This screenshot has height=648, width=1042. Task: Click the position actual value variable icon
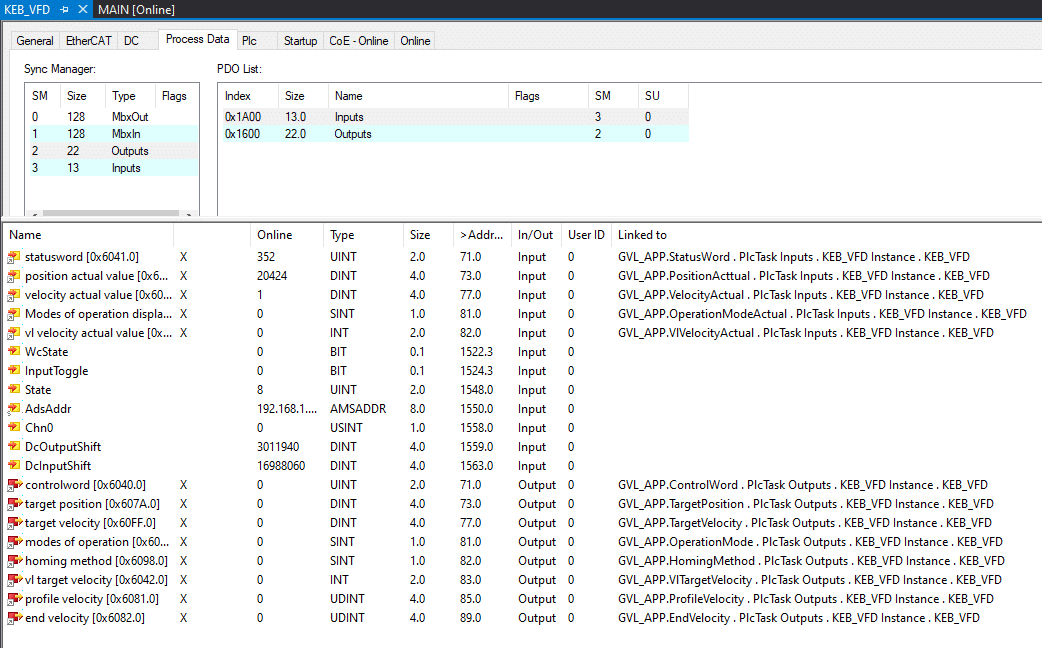click(x=14, y=276)
